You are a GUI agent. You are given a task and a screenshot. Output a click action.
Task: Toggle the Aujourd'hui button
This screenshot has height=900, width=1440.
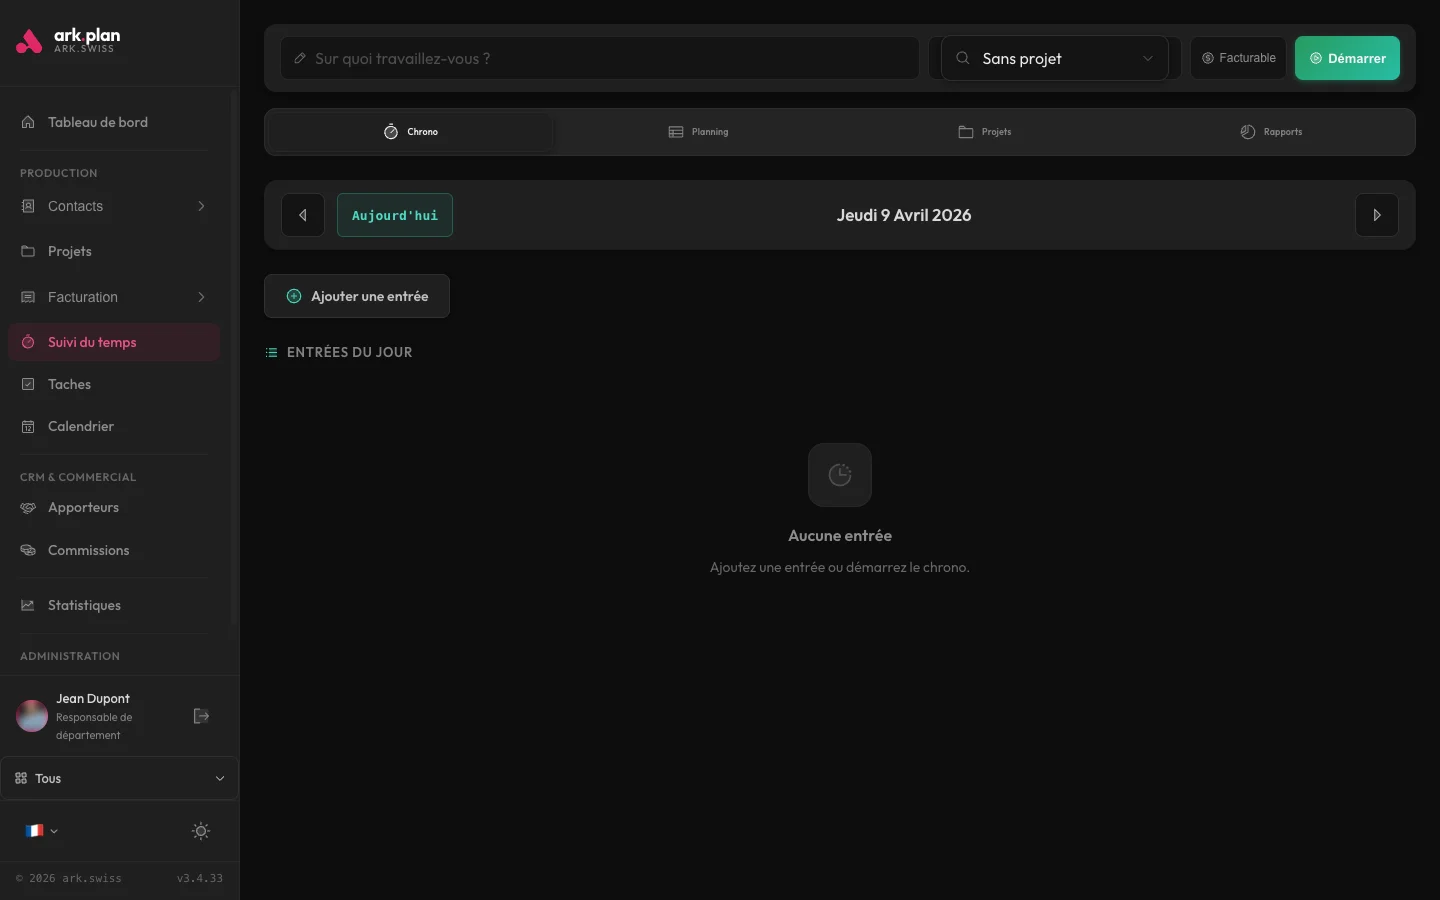point(394,215)
